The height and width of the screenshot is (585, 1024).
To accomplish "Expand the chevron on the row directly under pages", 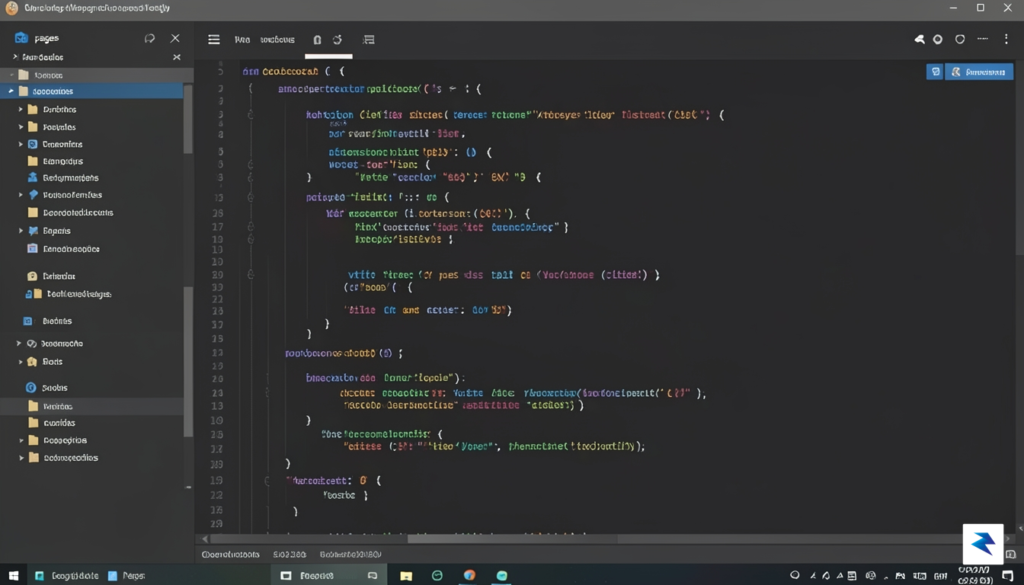I will (15, 57).
